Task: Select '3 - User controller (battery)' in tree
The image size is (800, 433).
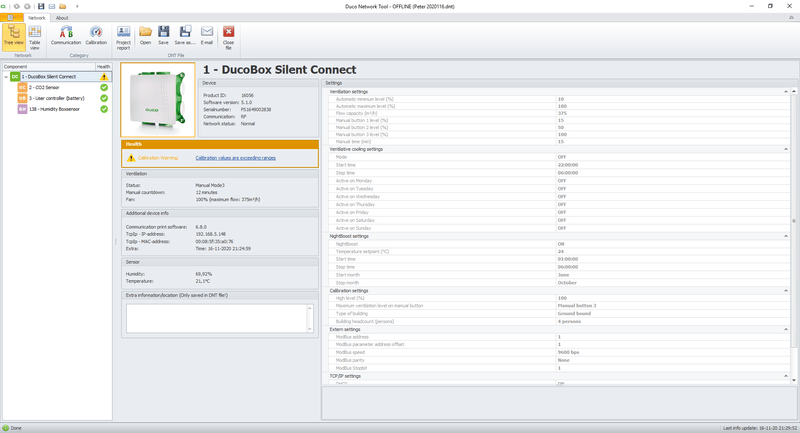Action: (x=57, y=98)
